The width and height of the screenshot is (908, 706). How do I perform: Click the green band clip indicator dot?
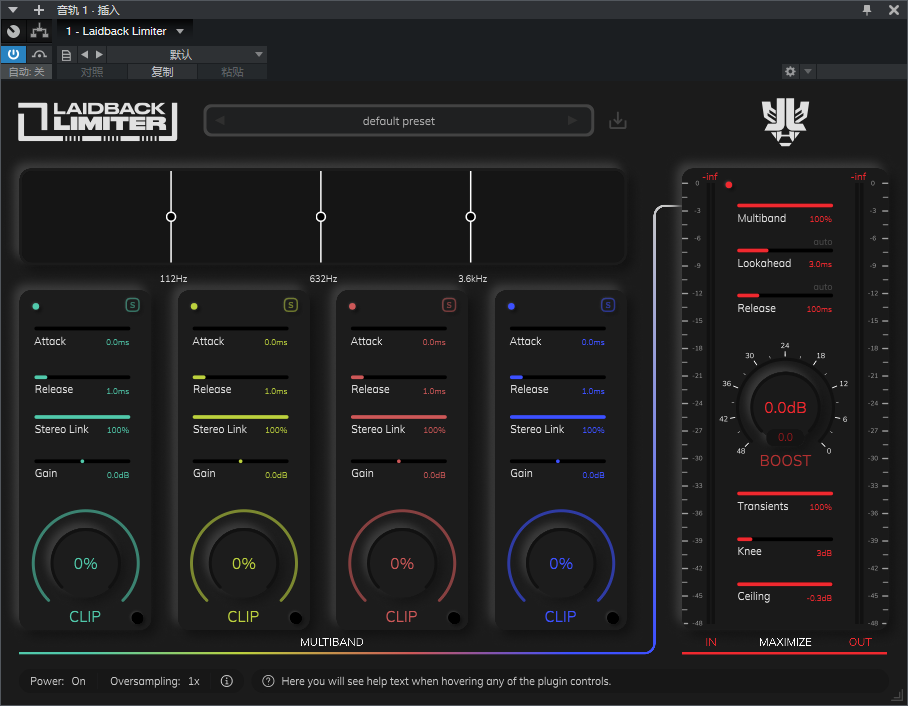click(x=137, y=617)
